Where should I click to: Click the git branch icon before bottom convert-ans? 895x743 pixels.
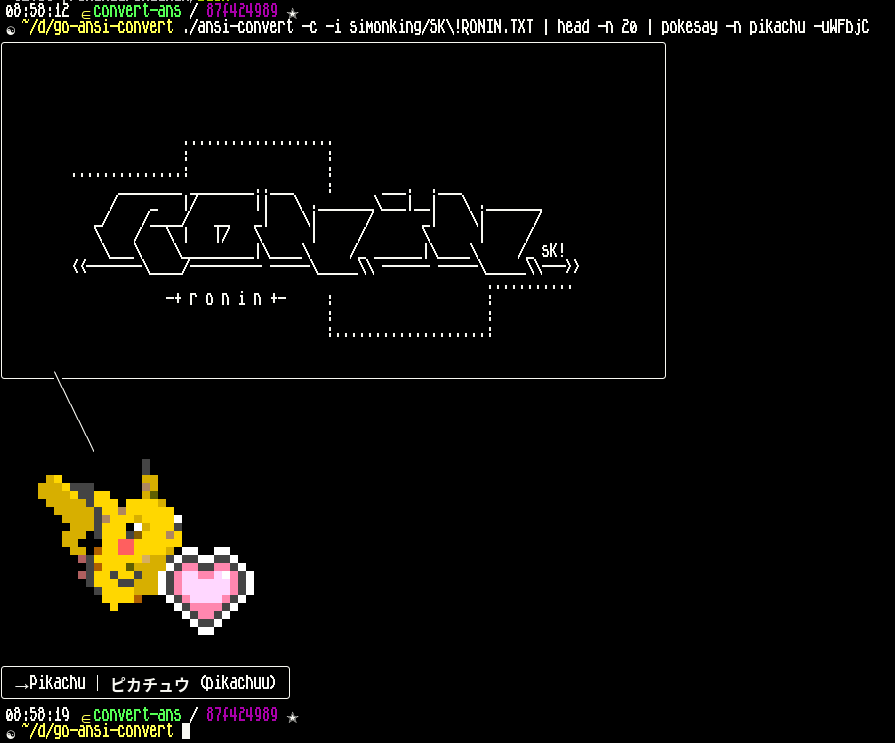[86, 716]
